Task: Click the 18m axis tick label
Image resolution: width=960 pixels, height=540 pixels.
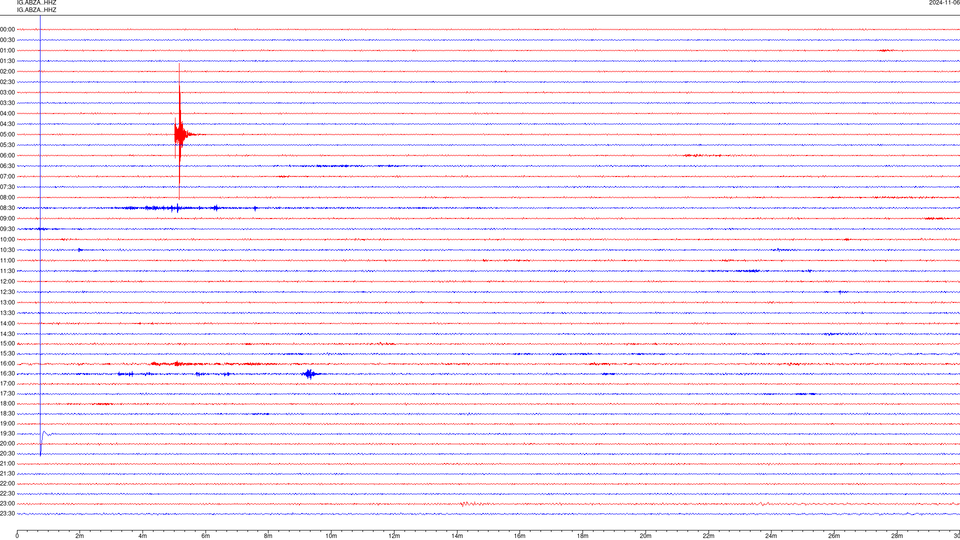Action: coord(582,536)
